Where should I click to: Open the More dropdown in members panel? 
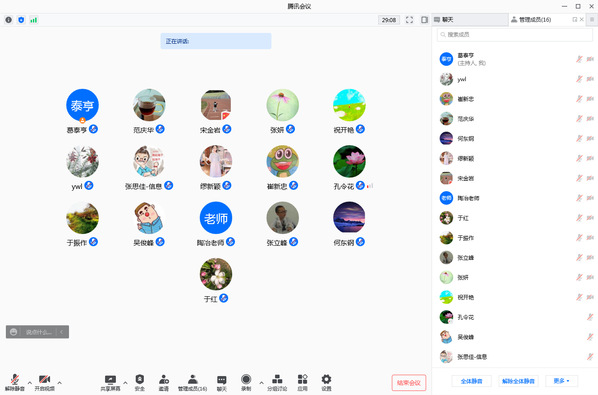pyautogui.click(x=561, y=381)
